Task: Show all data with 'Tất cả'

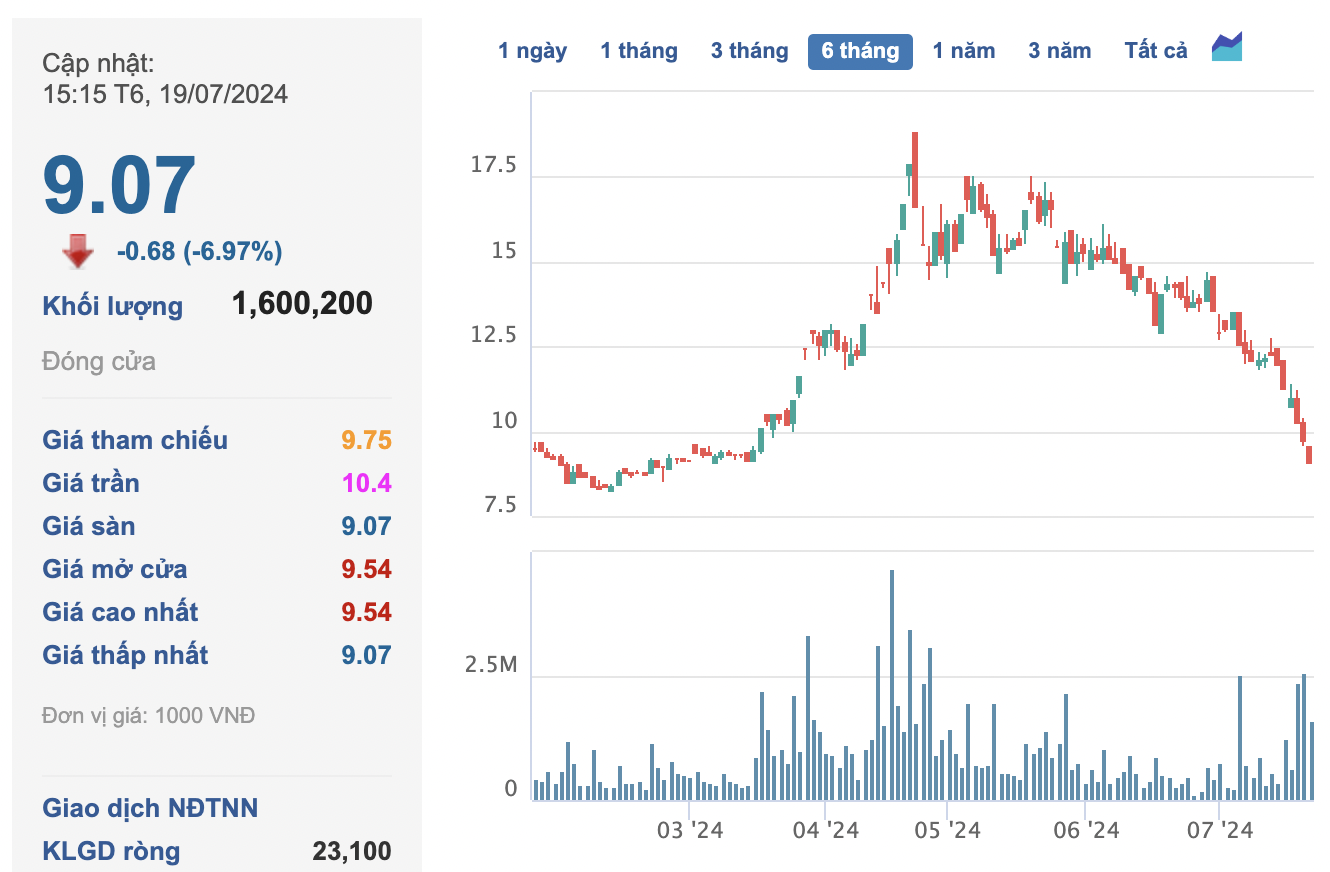Action: click(1156, 51)
